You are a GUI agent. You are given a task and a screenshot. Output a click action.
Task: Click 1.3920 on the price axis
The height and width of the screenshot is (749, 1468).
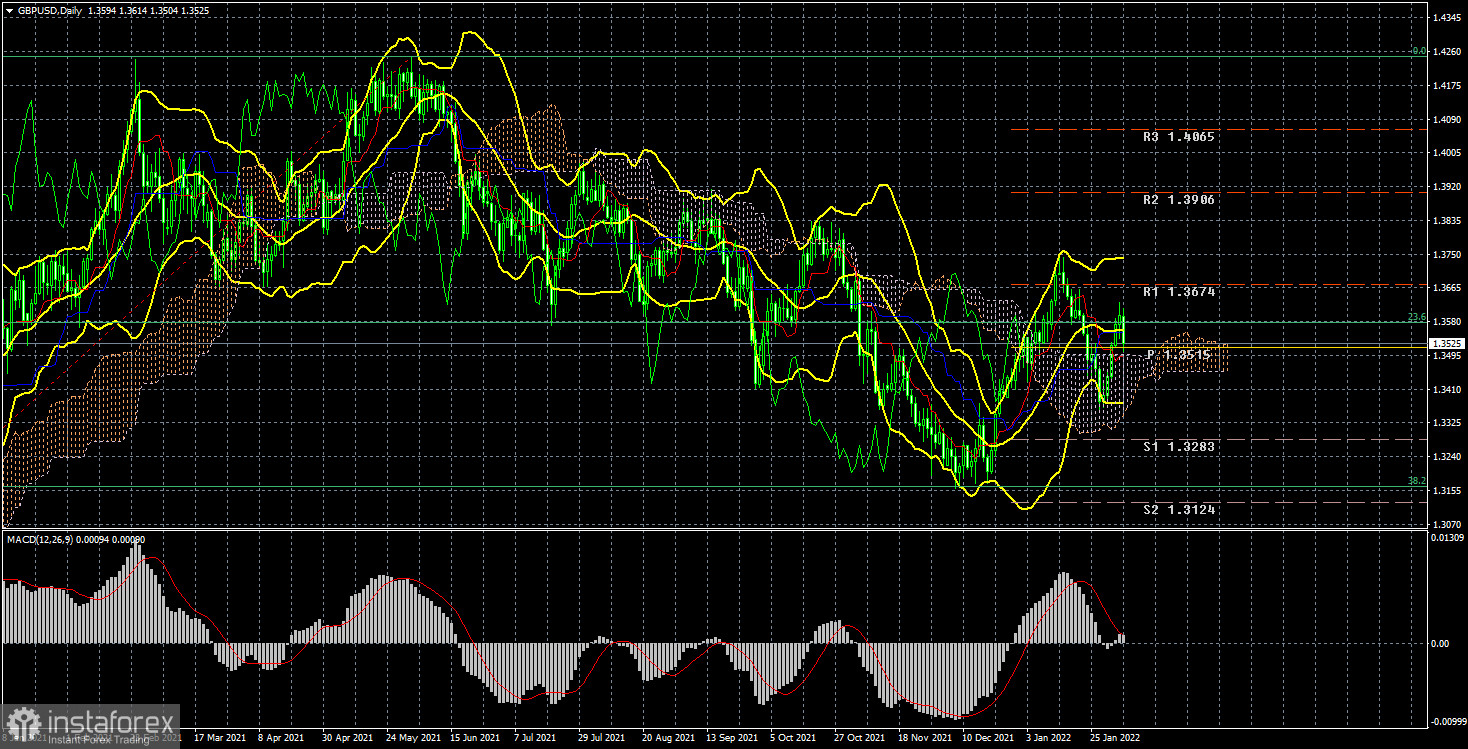pyautogui.click(x=1446, y=187)
